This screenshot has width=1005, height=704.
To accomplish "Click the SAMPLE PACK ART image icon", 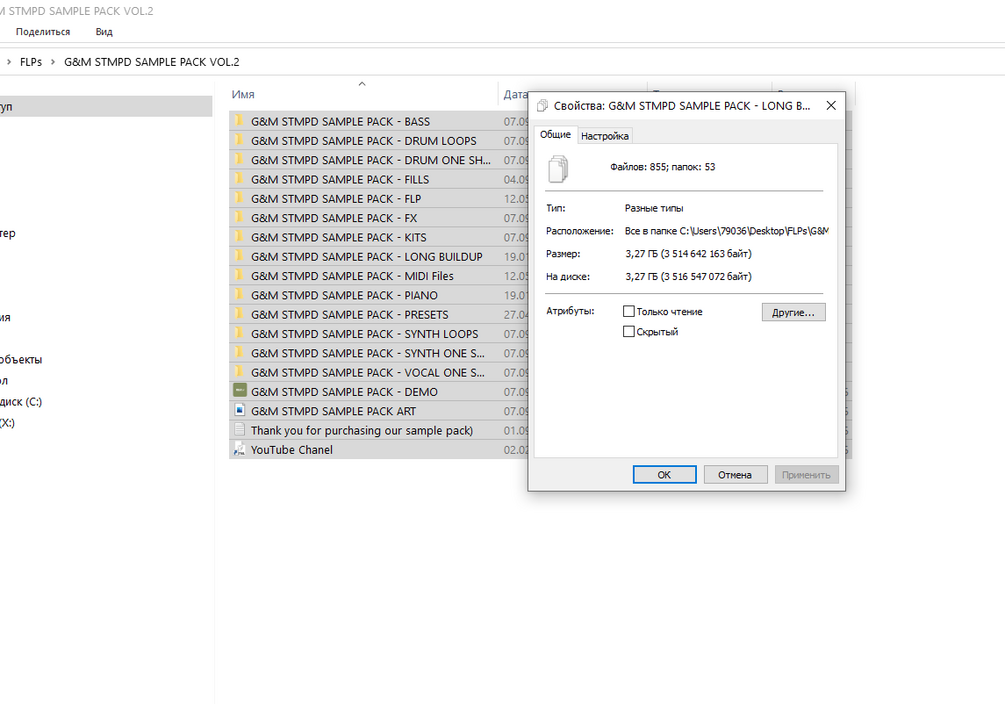I will 240,410.
